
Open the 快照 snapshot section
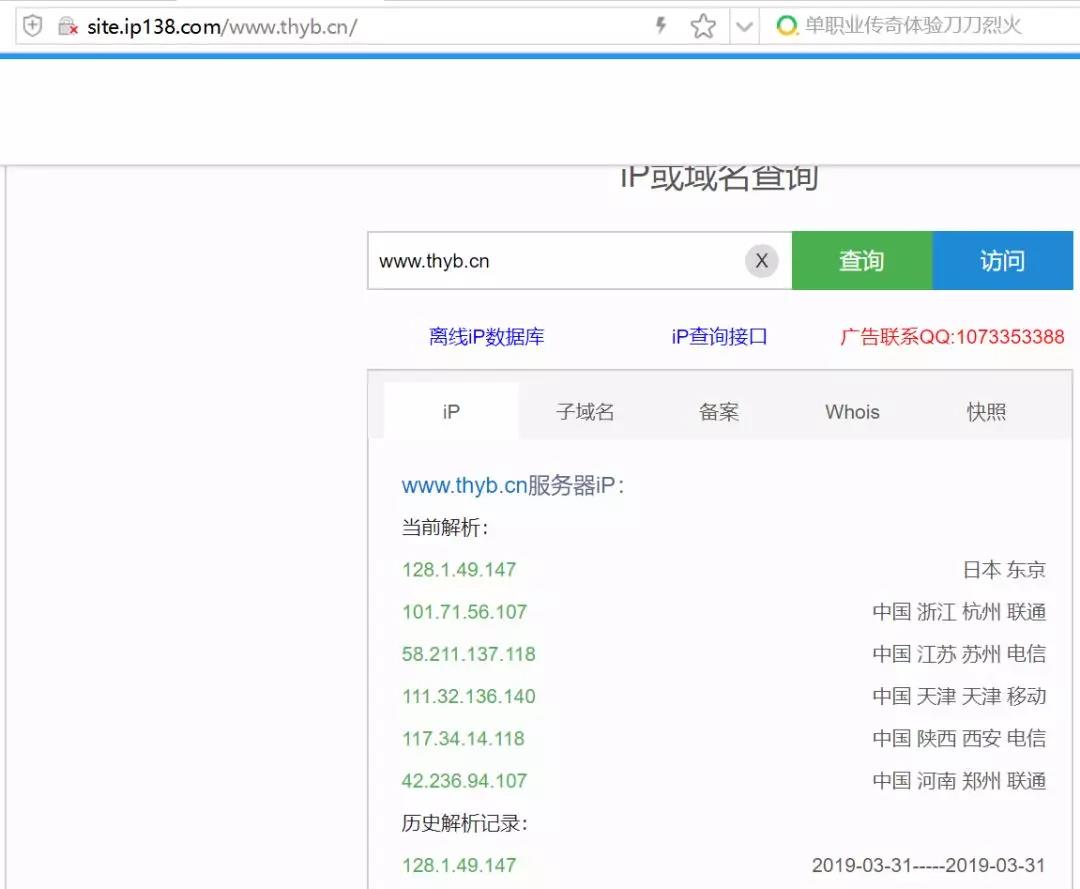tap(987, 411)
